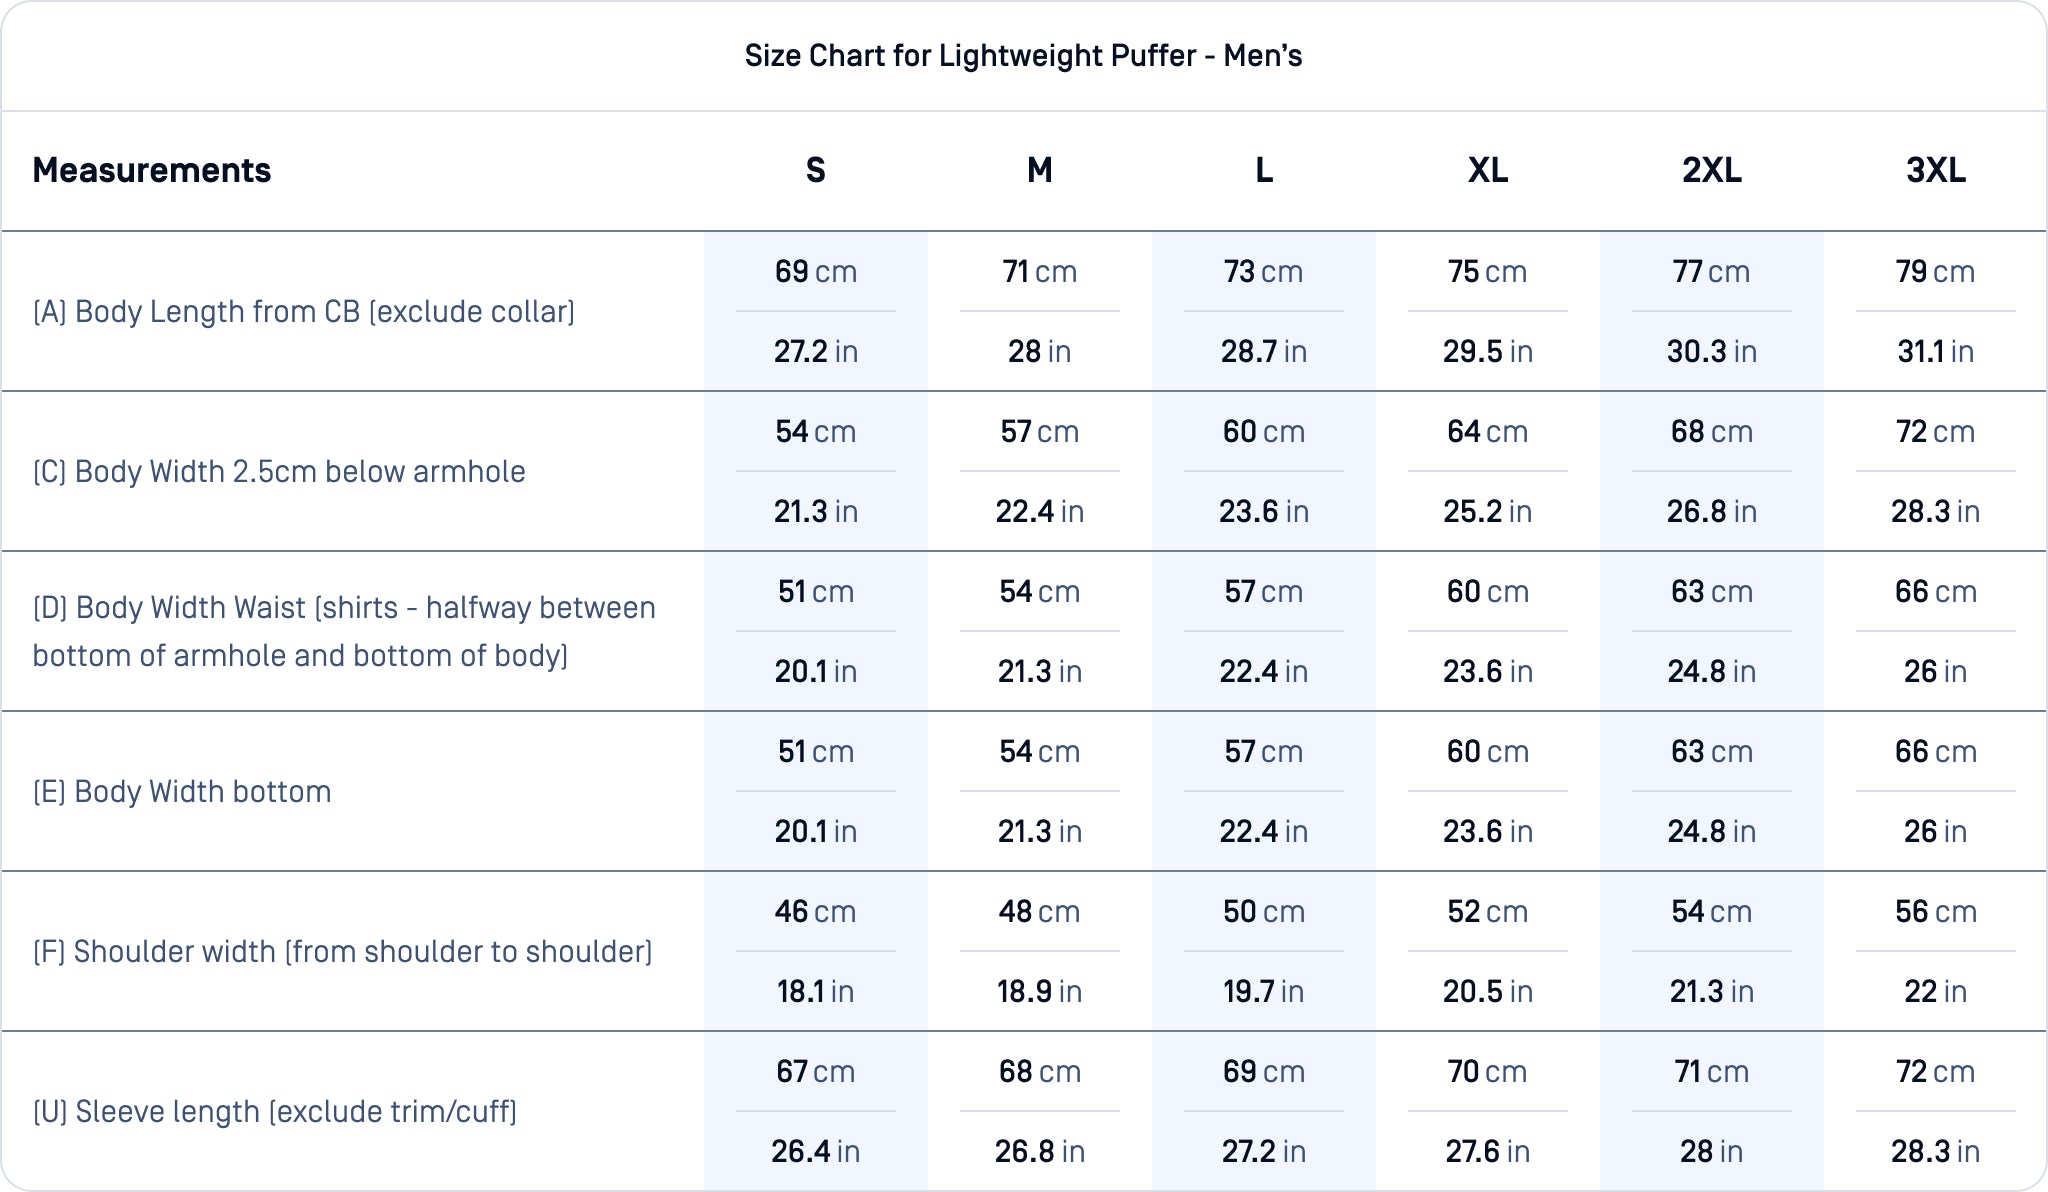Click the 69 cm body length for S
Image resolution: width=2048 pixels, height=1192 pixels.
(816, 272)
